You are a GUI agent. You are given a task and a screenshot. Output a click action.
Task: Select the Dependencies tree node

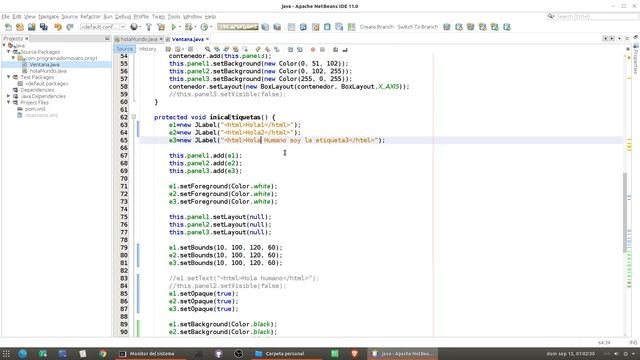tap(37, 90)
